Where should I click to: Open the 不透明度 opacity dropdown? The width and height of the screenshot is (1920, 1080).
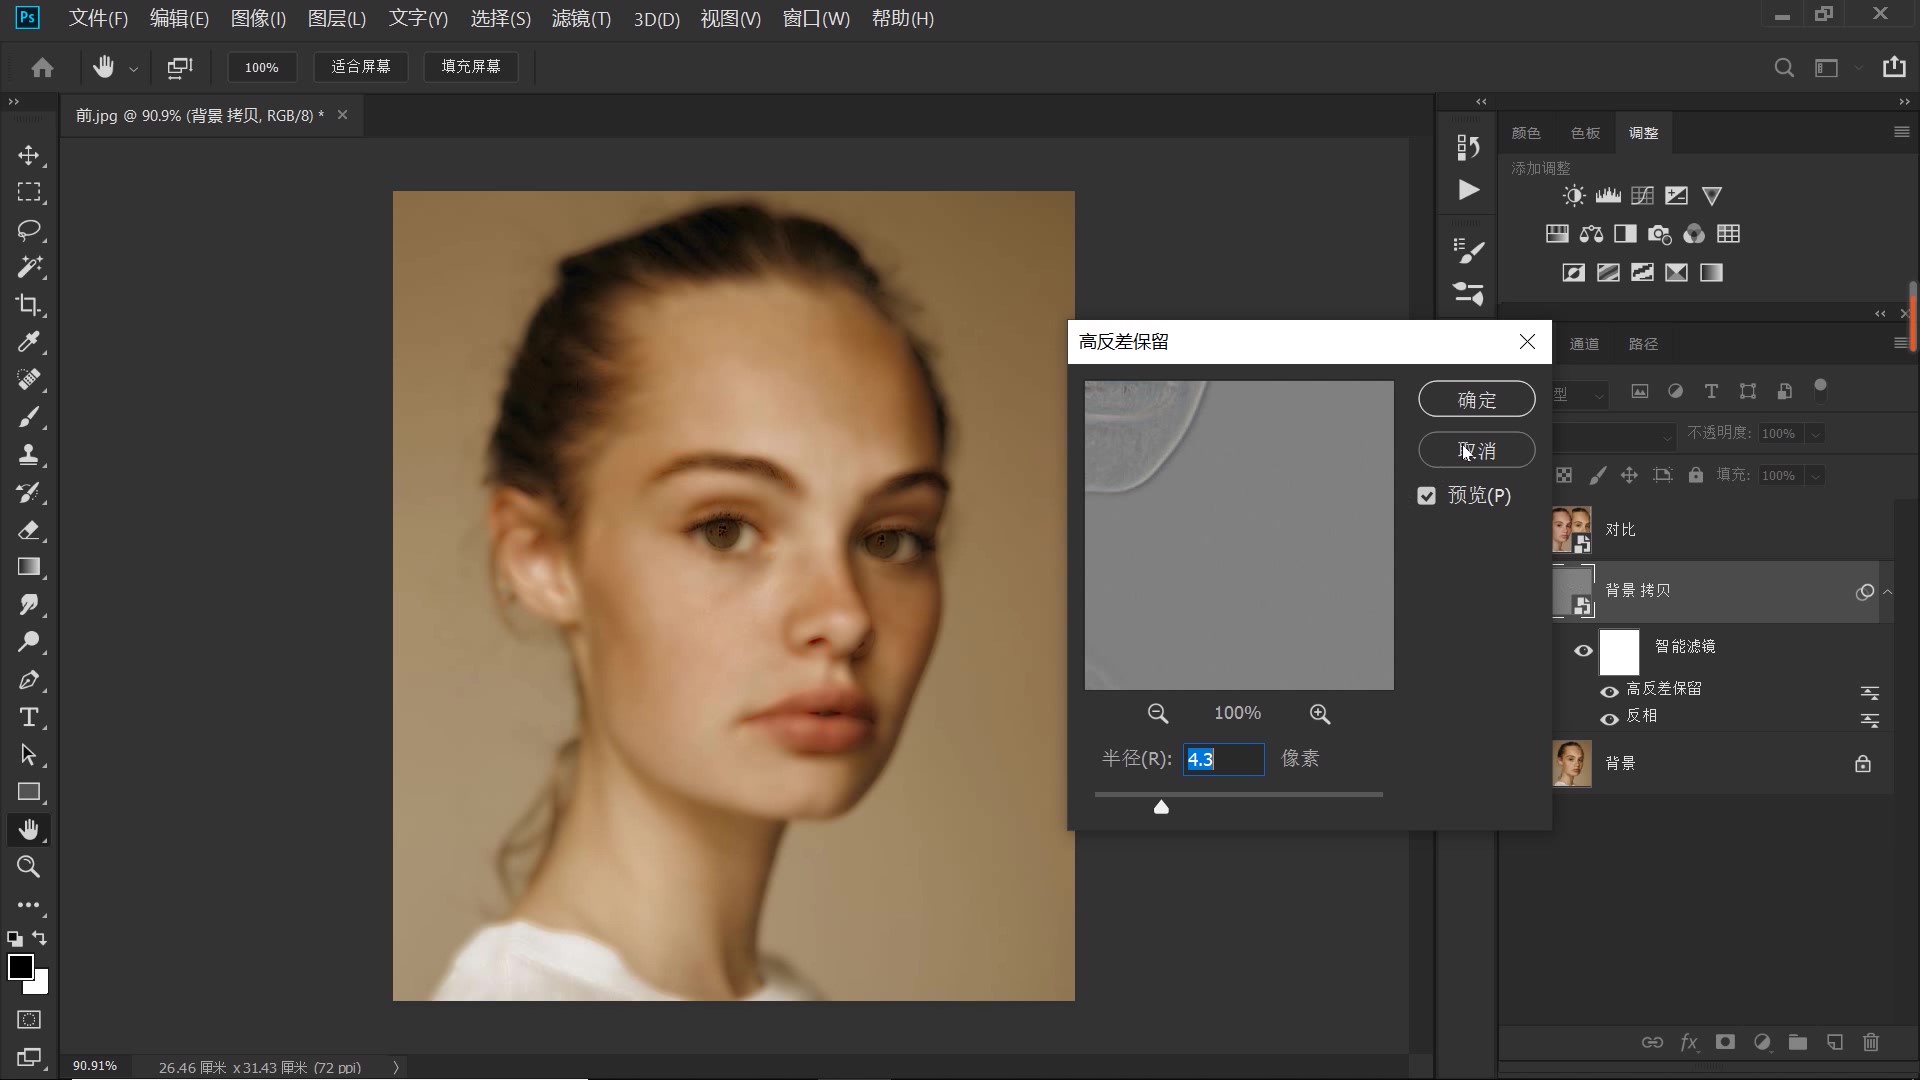(x=1816, y=434)
